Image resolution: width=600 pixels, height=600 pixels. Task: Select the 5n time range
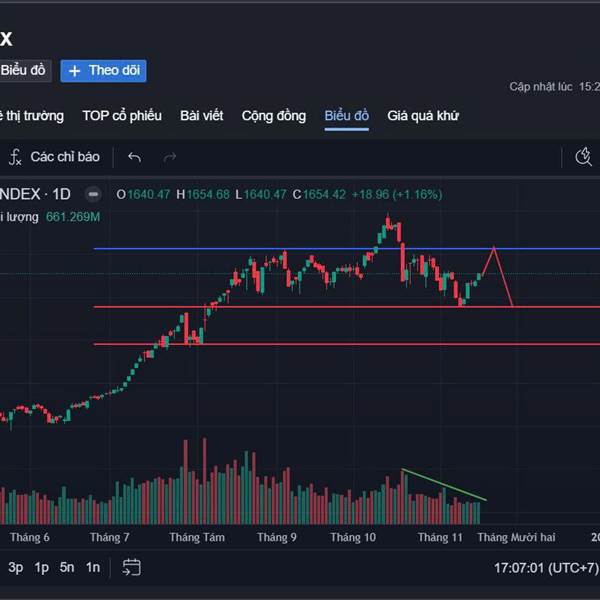(67, 568)
